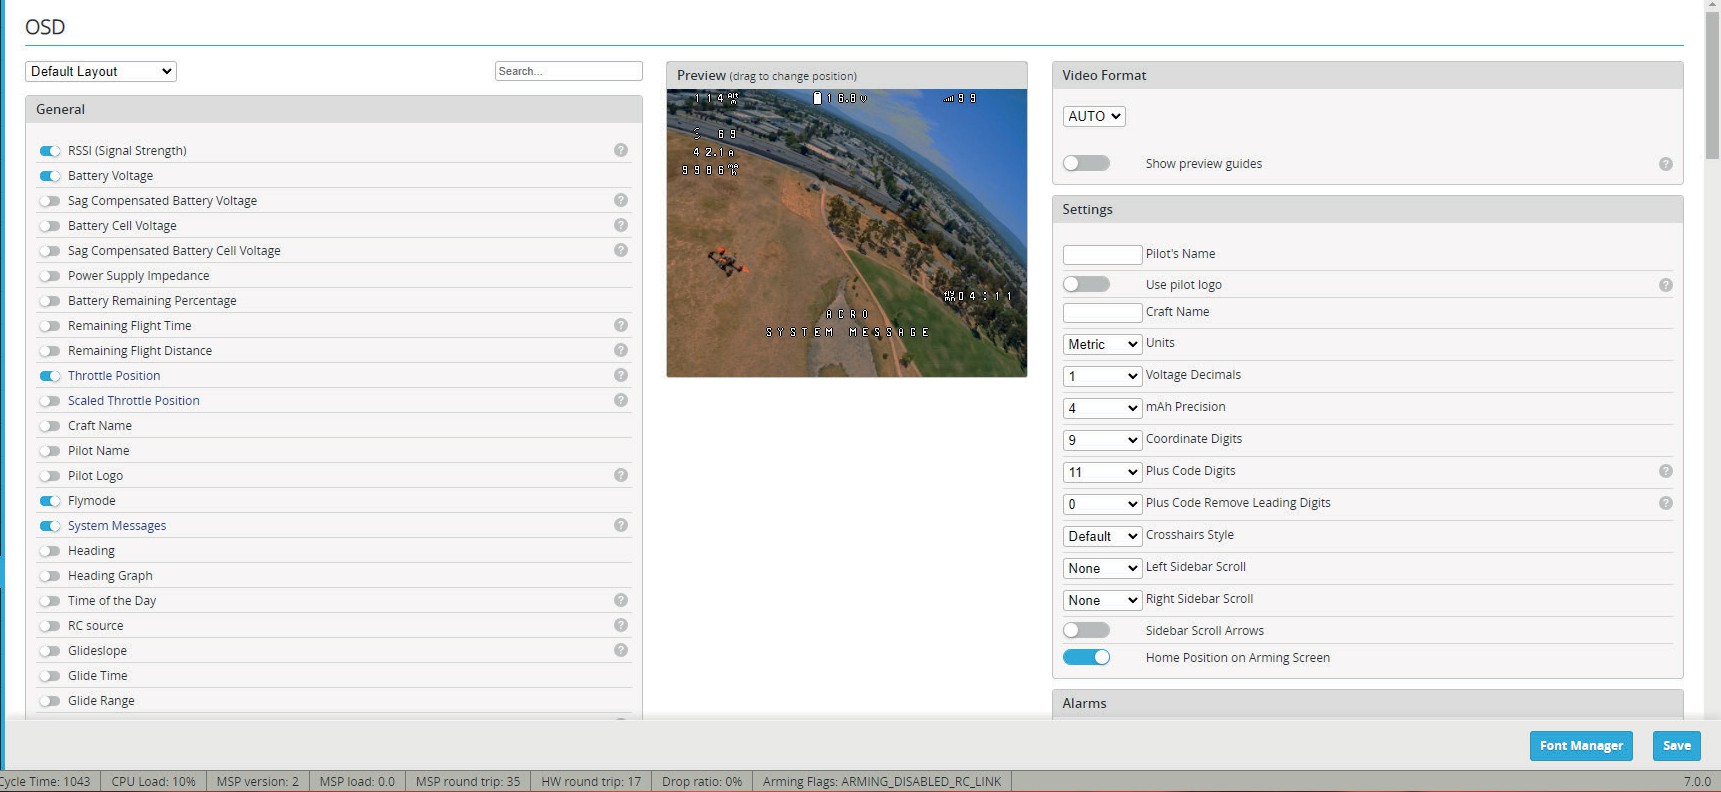Viewport: 1721px width, 792px height.
Task: Open the Default Layout dropdown
Action: coord(101,71)
